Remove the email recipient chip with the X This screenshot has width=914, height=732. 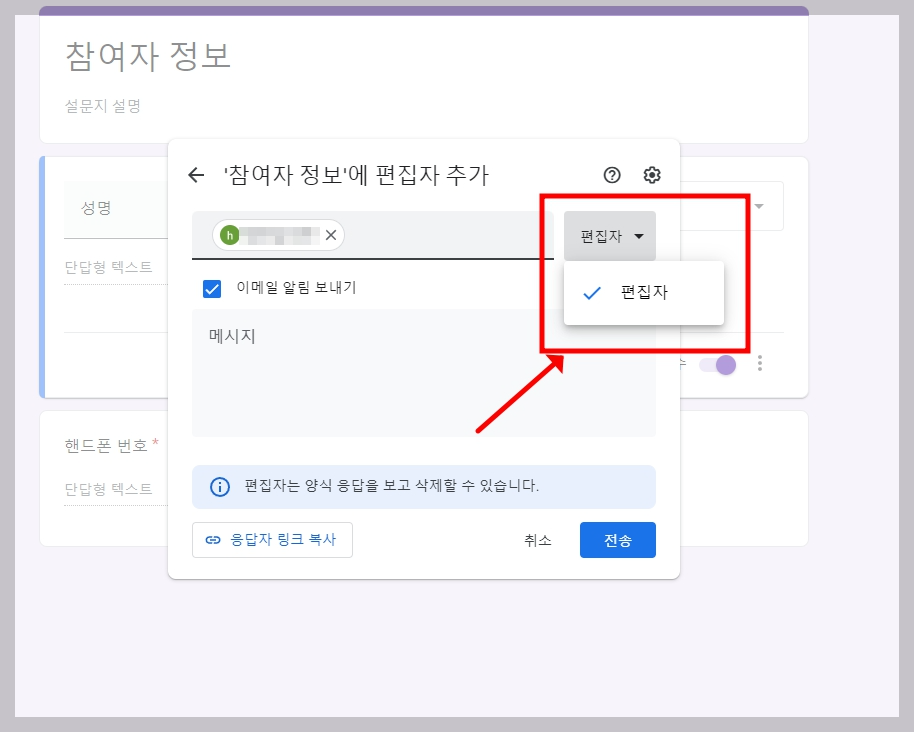331,235
